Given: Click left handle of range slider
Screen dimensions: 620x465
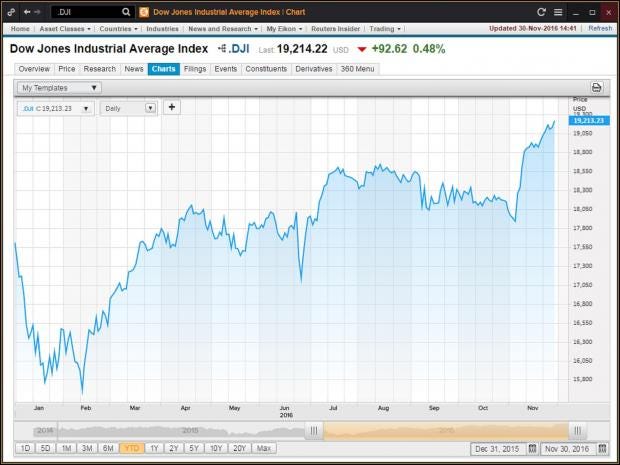Looking at the screenshot, I should pos(314,431).
